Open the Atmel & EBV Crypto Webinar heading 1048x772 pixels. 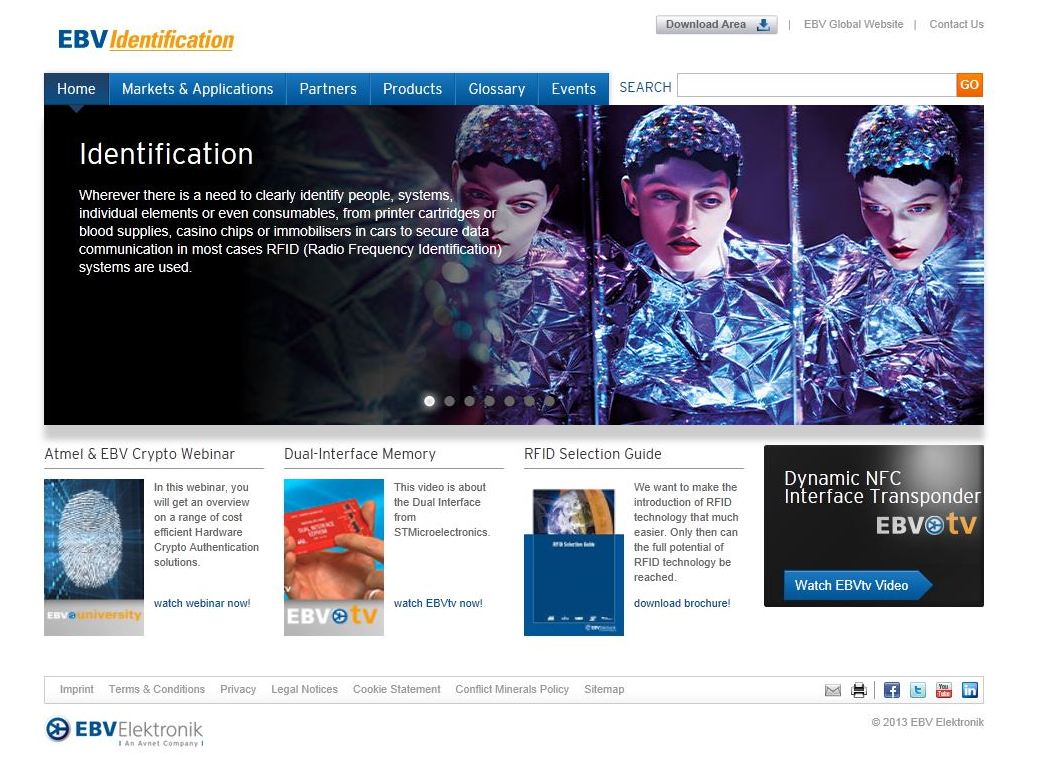[x=140, y=454]
